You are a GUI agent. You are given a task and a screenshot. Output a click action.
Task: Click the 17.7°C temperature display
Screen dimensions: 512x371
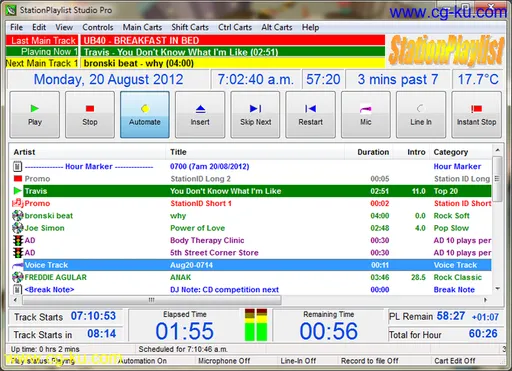pos(477,79)
